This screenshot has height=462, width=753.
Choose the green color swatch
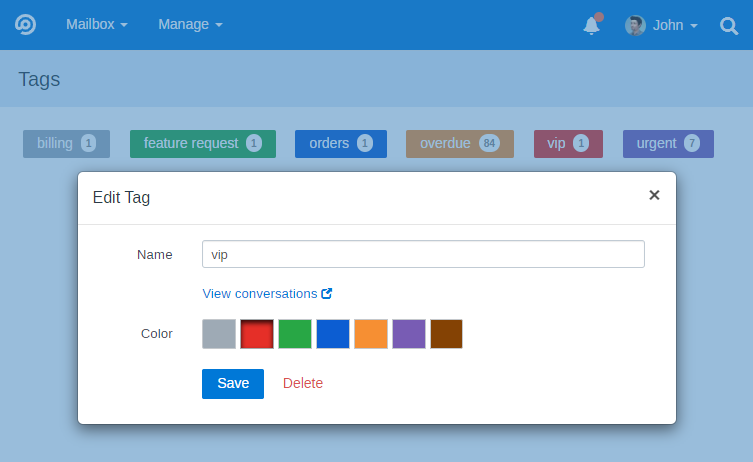295,334
